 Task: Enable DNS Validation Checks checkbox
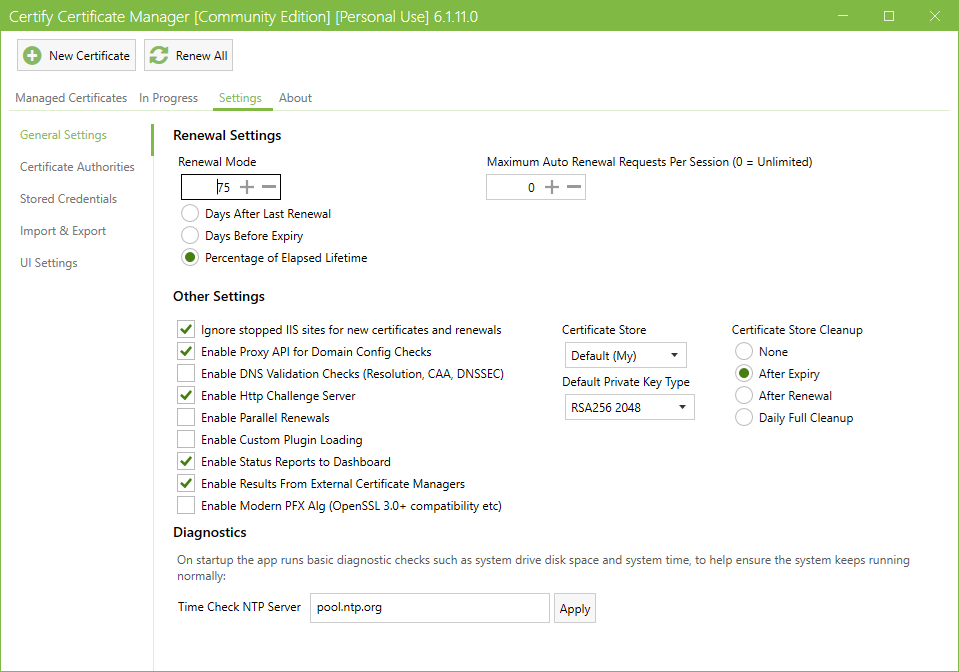click(186, 374)
